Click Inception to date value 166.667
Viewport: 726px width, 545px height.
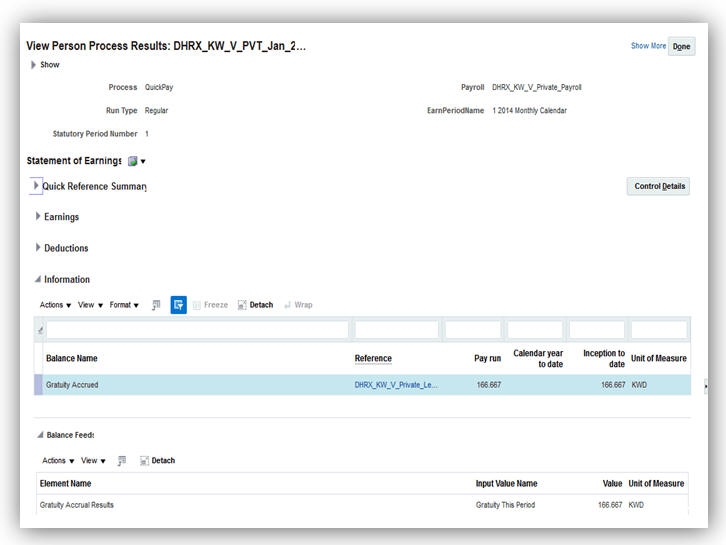[x=613, y=385]
